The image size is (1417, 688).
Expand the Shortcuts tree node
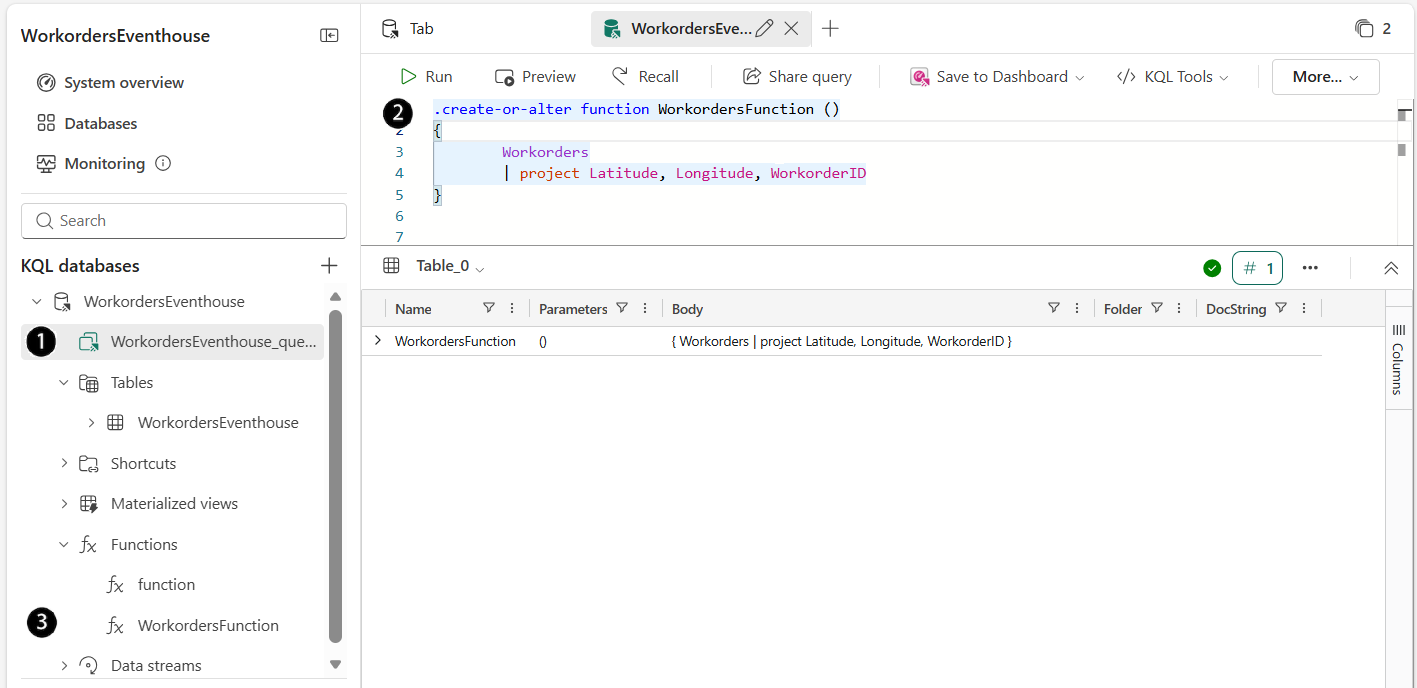click(64, 463)
